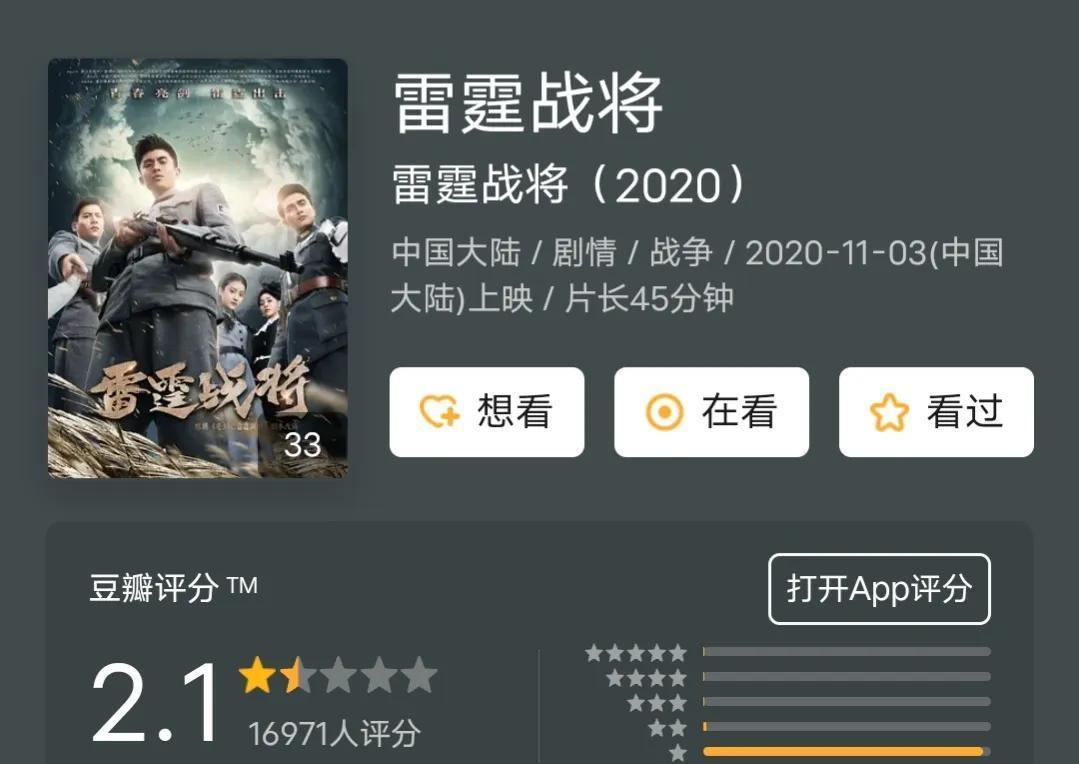Image resolution: width=1079 pixels, height=764 pixels.
Task: Mark the show as 在看
Action: (x=712, y=412)
